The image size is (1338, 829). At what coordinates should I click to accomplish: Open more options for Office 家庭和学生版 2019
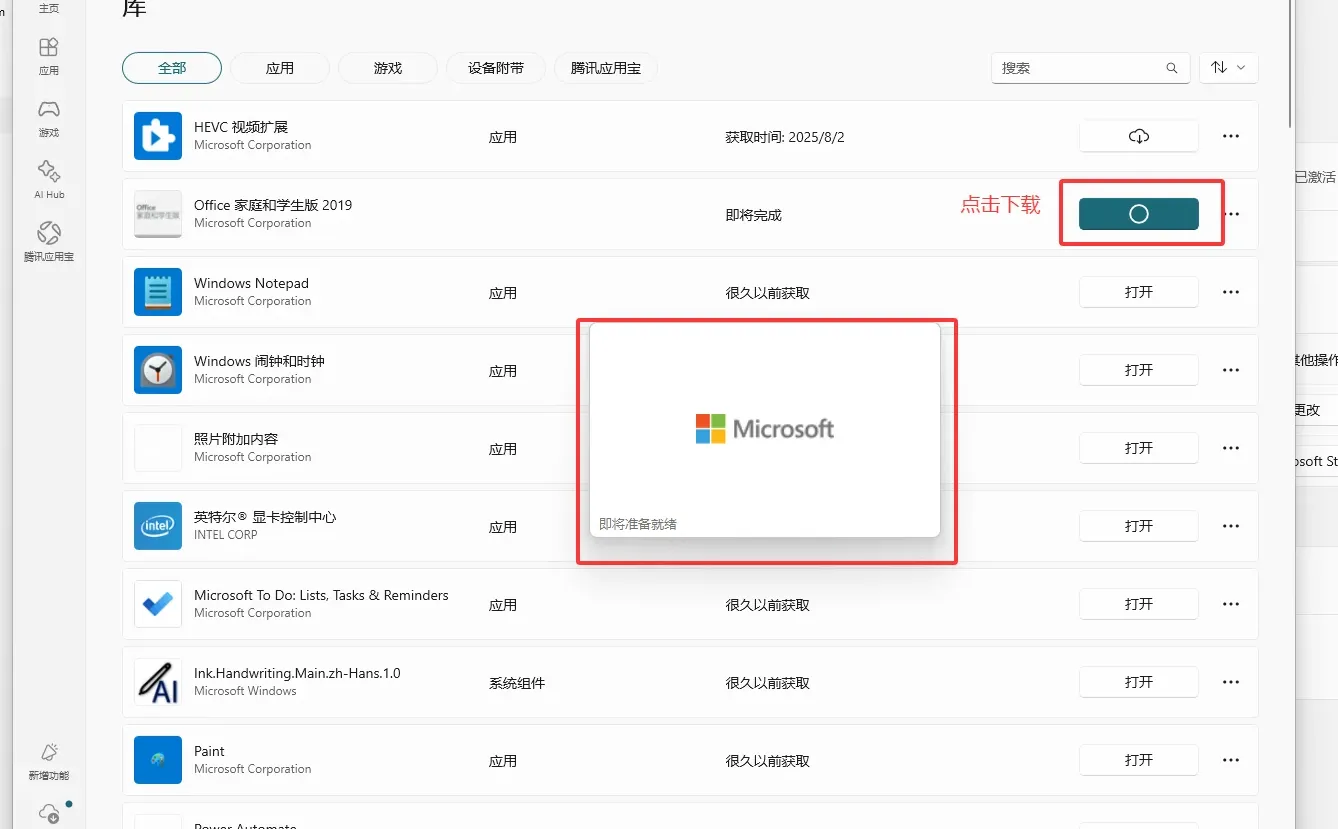[x=1230, y=213]
